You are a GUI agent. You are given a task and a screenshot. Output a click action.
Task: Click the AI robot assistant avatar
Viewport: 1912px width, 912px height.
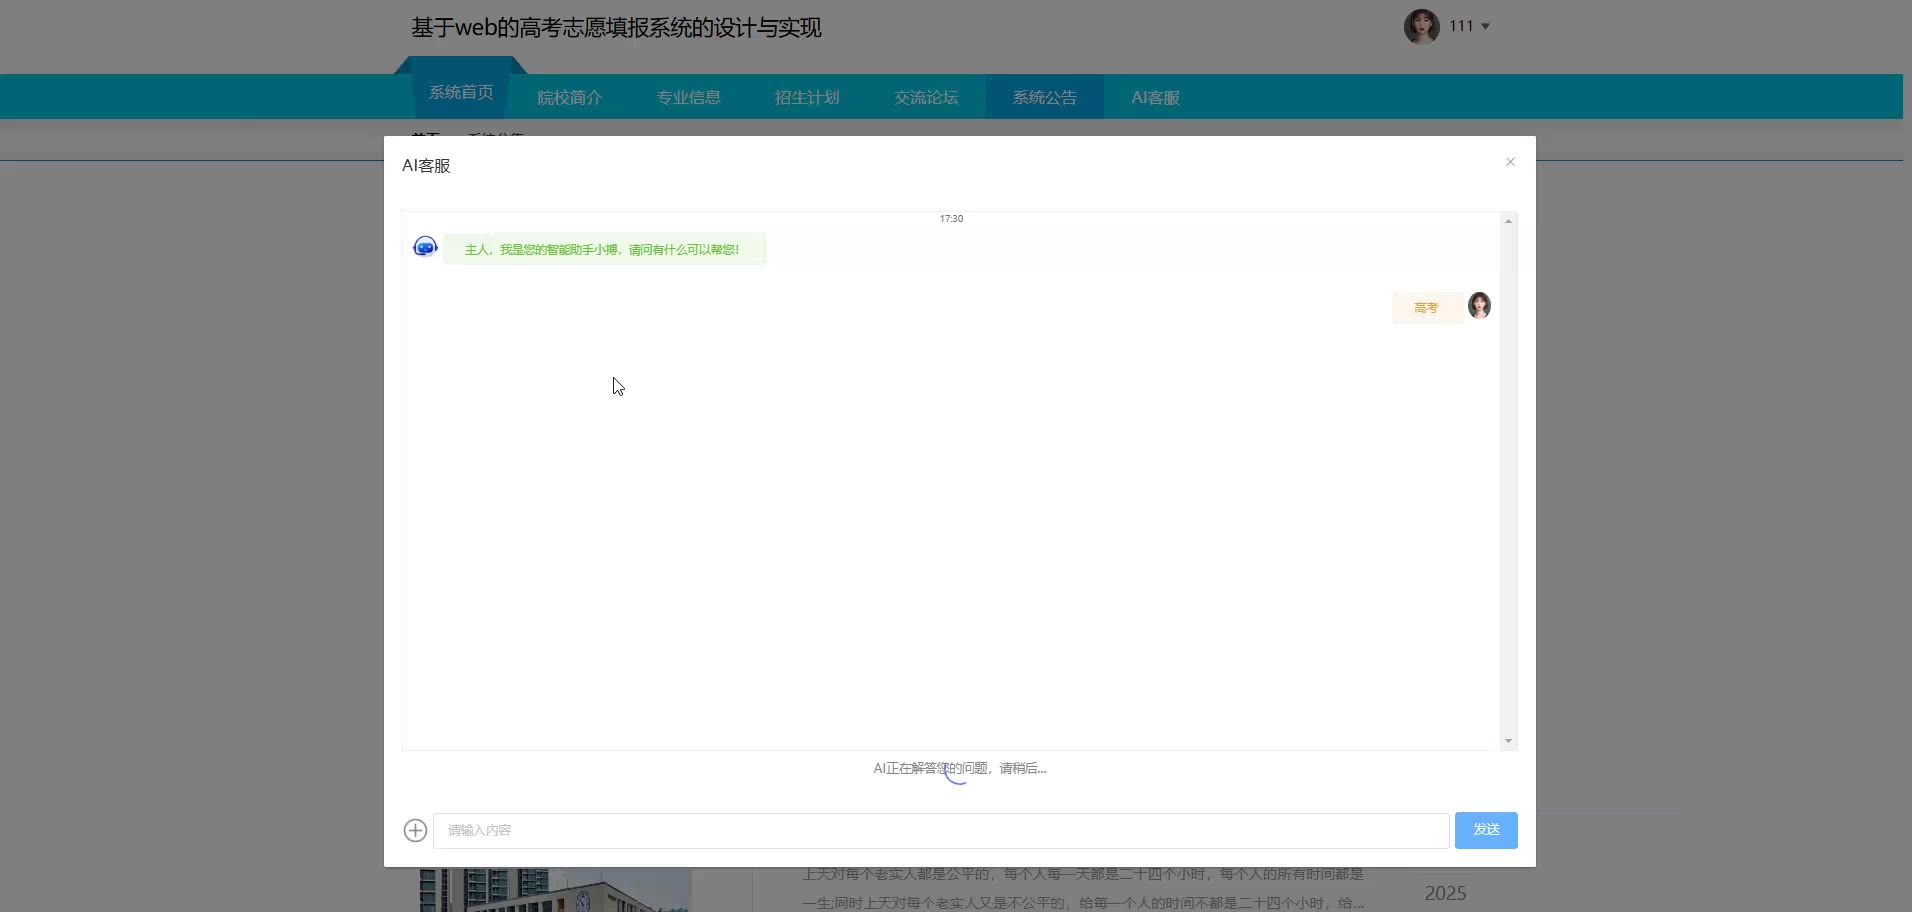point(425,247)
